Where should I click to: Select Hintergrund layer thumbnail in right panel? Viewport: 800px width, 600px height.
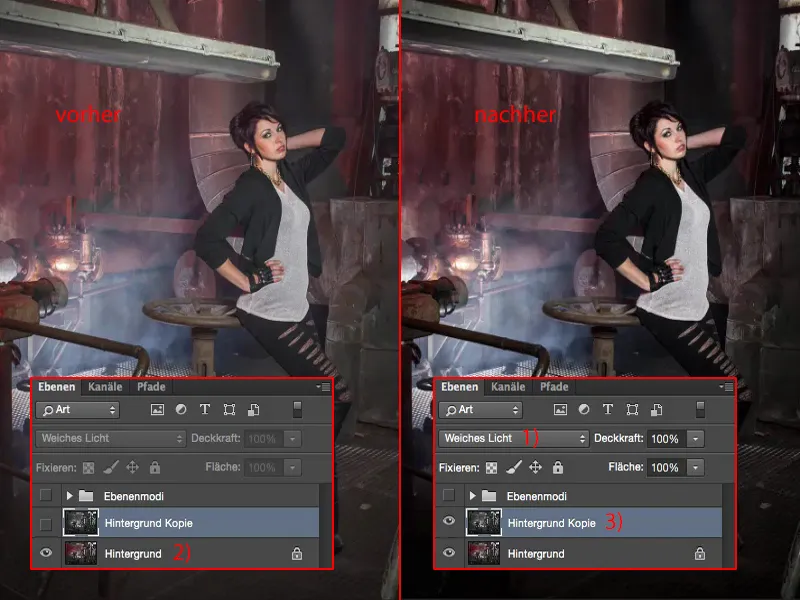click(x=484, y=553)
